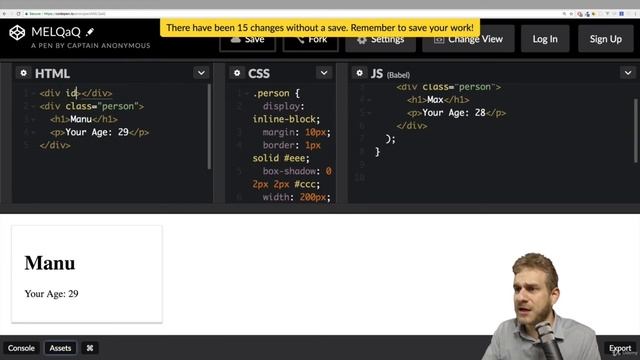The width and height of the screenshot is (640, 360).
Task: Click the browser back arrow
Action: pos(4,14)
